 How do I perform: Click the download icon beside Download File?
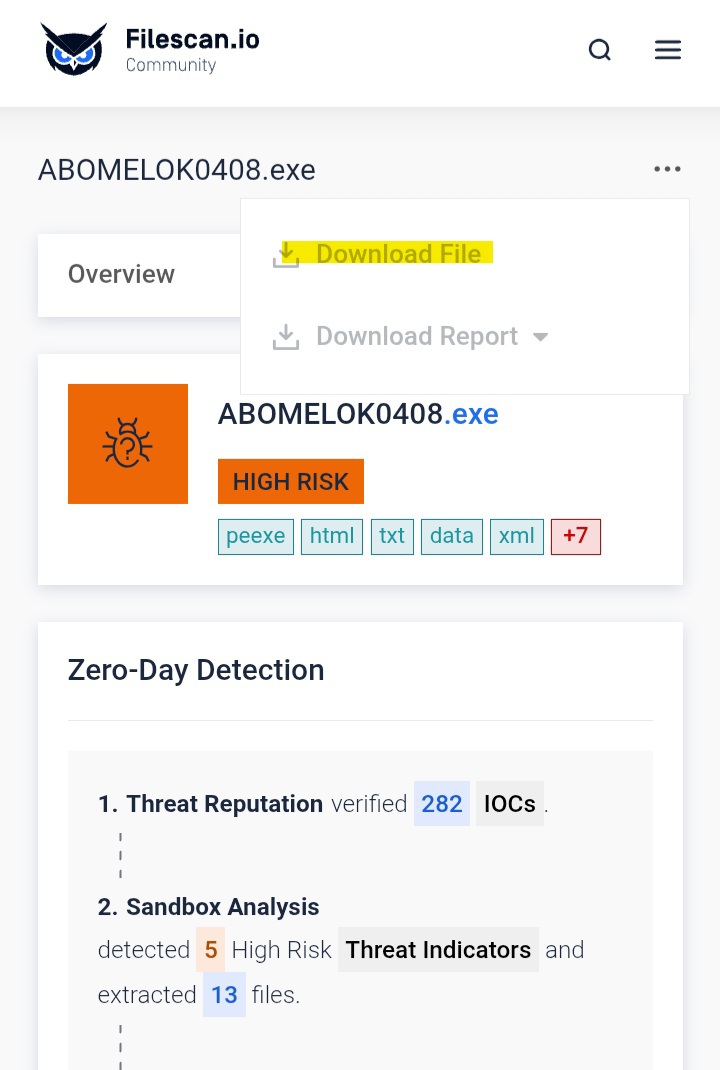click(x=286, y=255)
